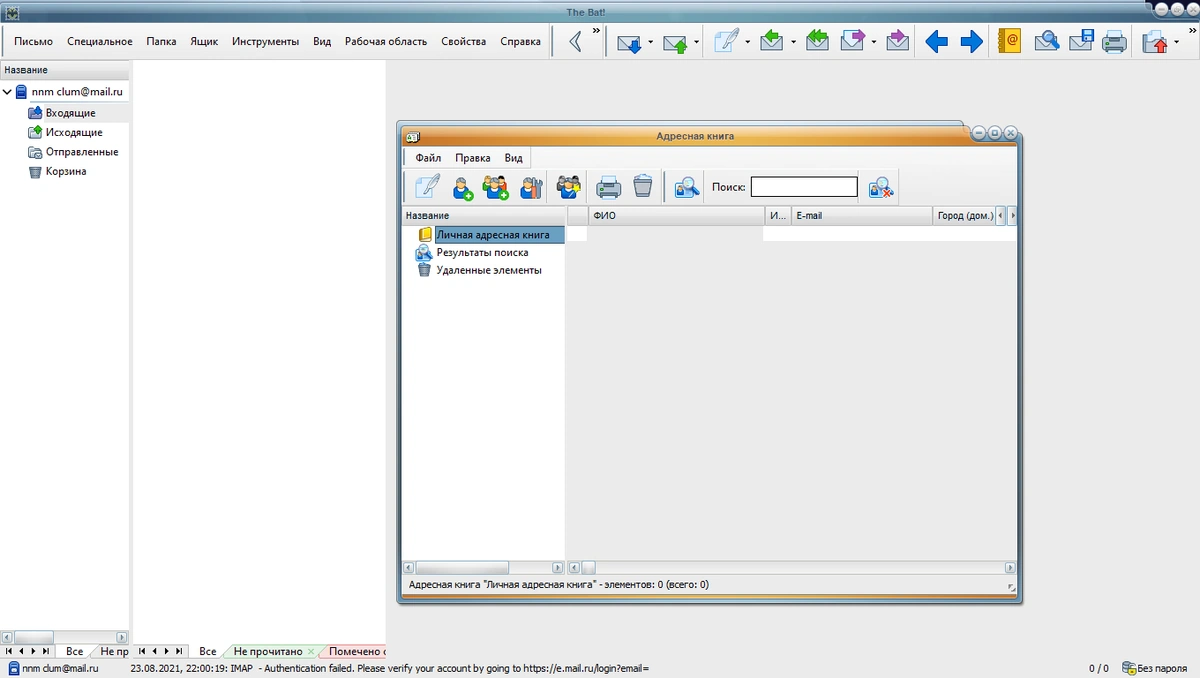
Task: Click the folder with red up-arrow icon
Action: click(x=1155, y=42)
